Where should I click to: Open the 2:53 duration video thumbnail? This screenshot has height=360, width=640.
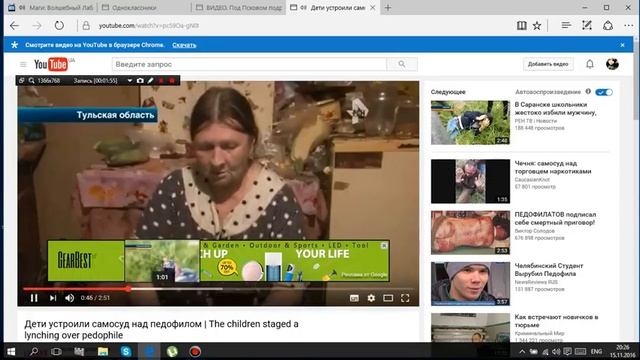(x=470, y=233)
